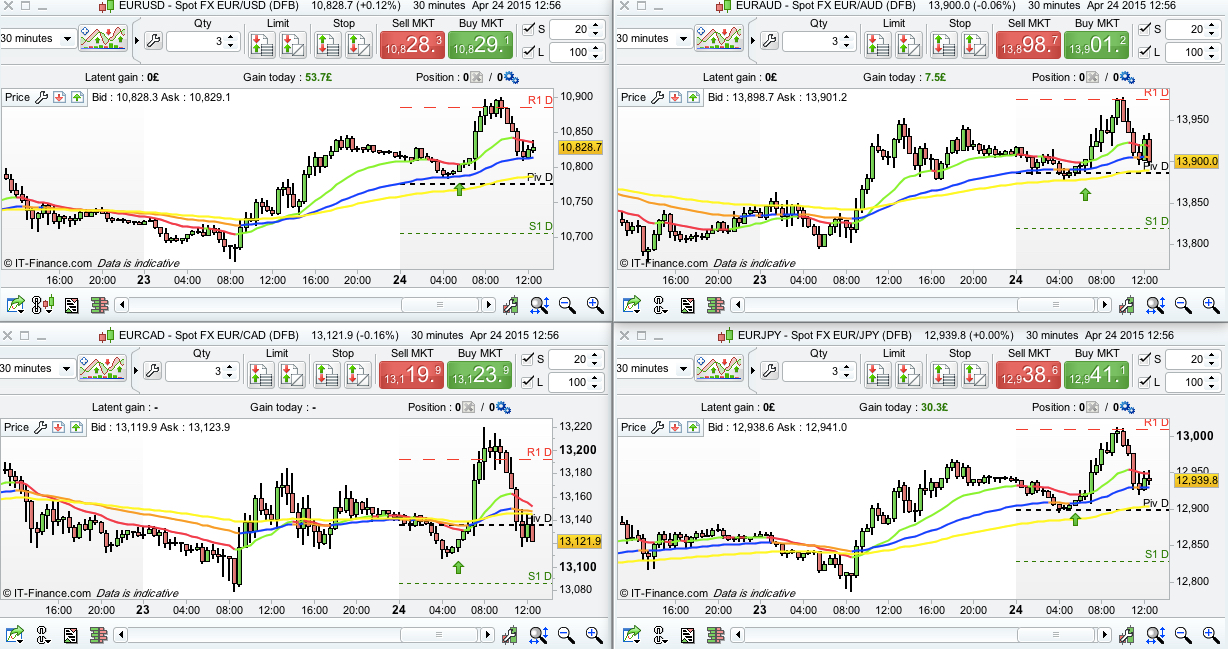Image resolution: width=1228 pixels, height=649 pixels.
Task: Open order settings wrench in EURCAD toolbar
Action: (x=152, y=371)
